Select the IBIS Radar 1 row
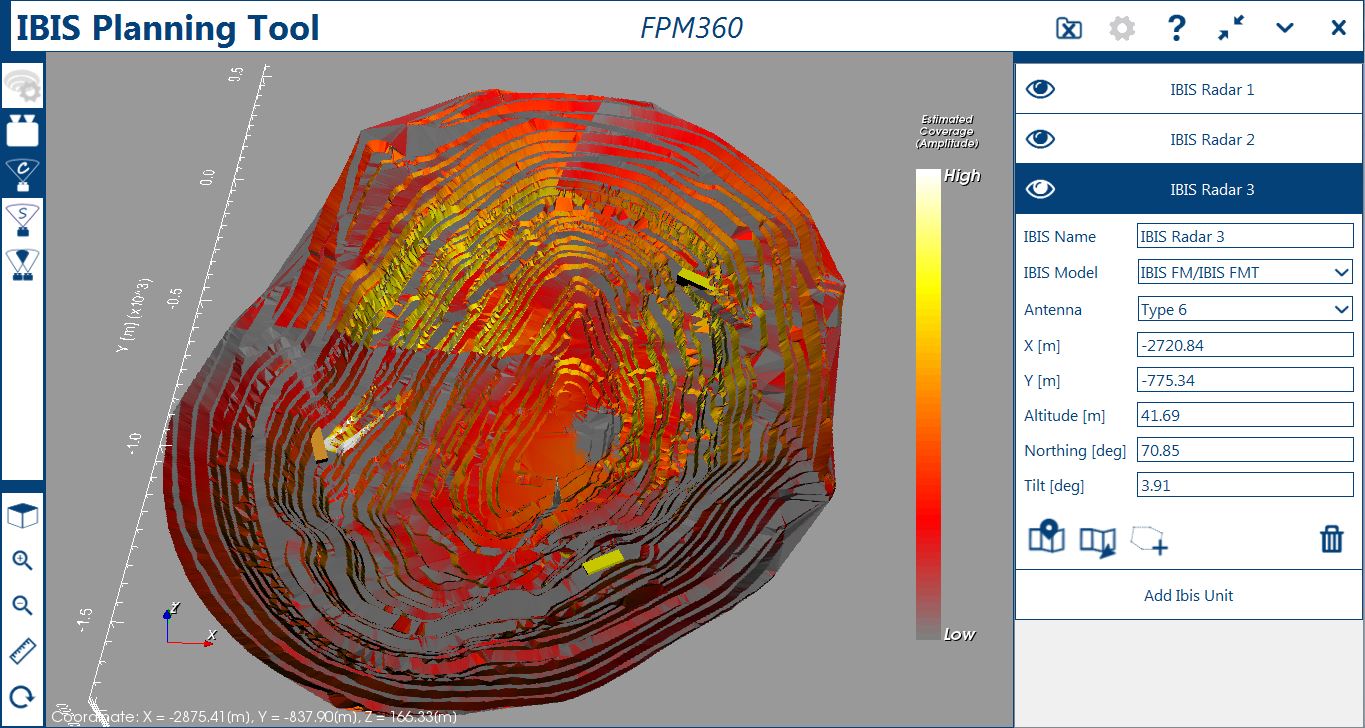1365x728 pixels. (1189, 89)
